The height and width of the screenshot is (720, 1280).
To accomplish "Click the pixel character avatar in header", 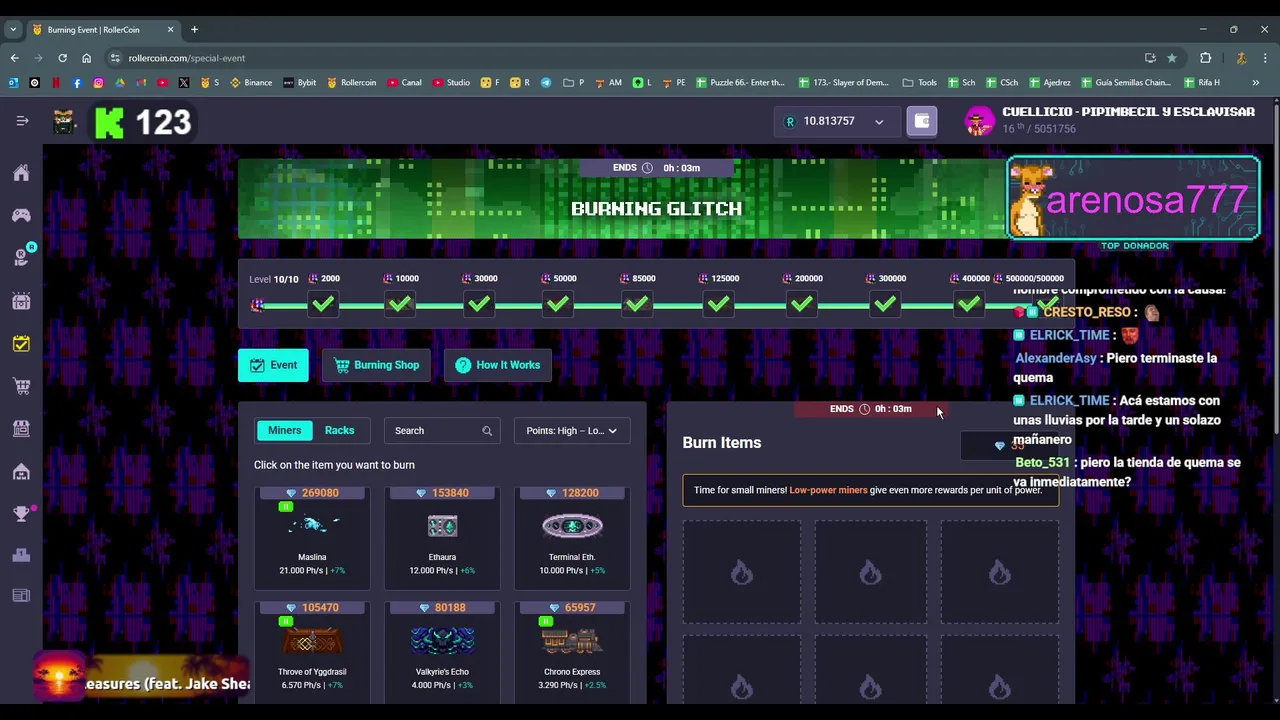I will tap(64, 122).
